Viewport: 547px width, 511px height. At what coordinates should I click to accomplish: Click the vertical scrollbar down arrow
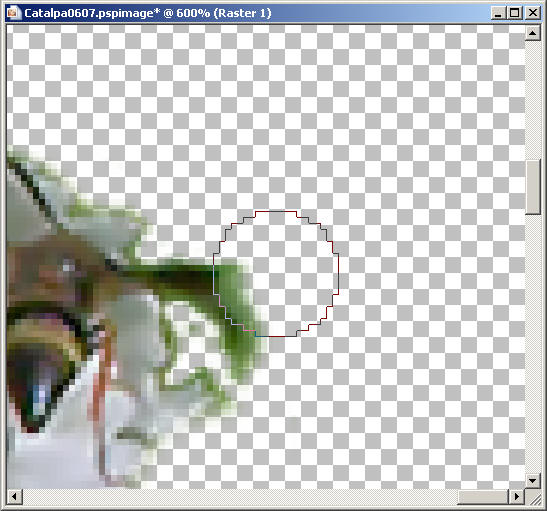(x=533, y=481)
